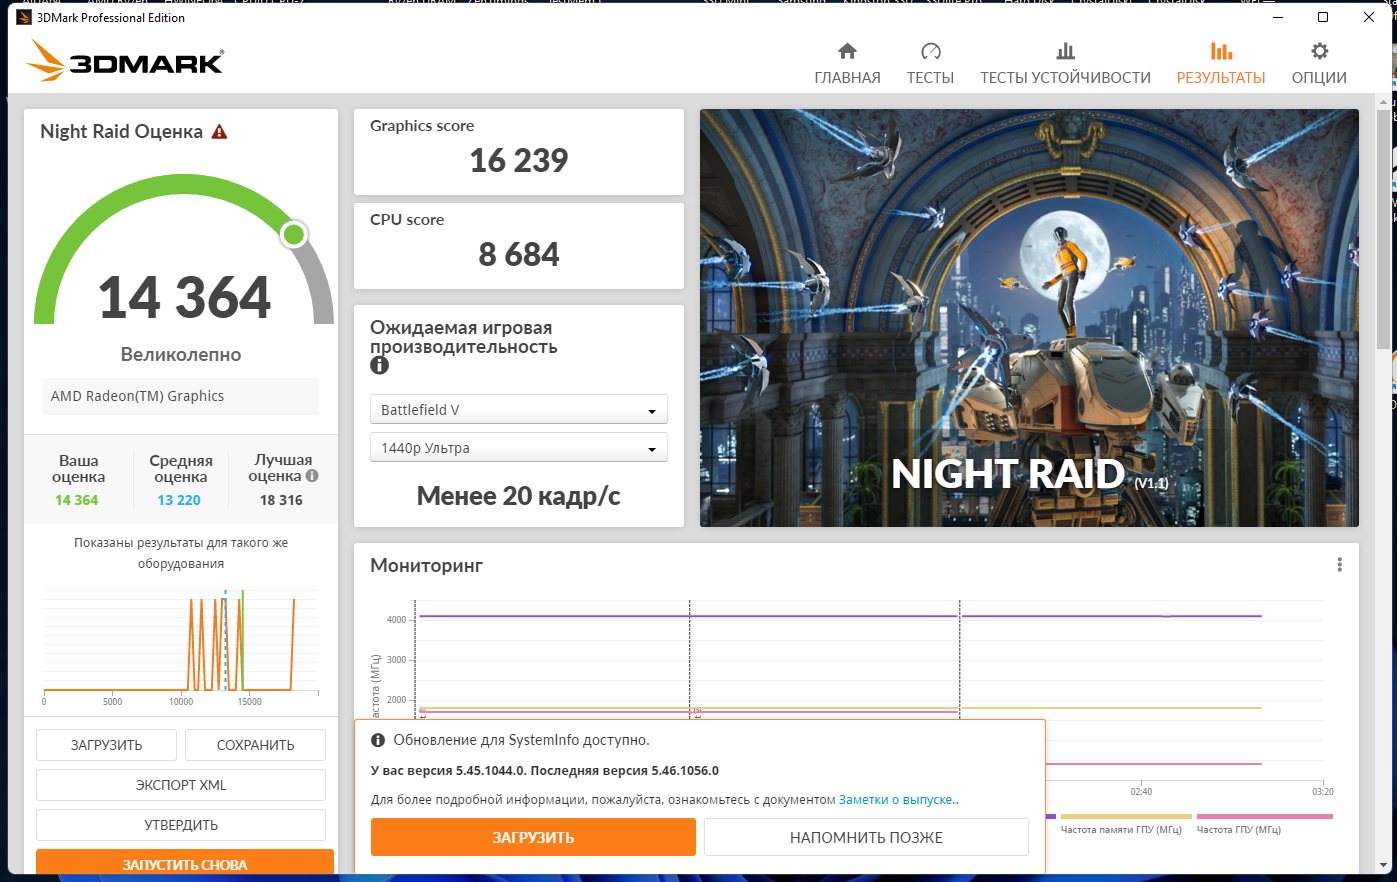Click the Средняя оценка value 13 220
Image resolution: width=1397 pixels, height=882 pixels.
pyautogui.click(x=179, y=500)
